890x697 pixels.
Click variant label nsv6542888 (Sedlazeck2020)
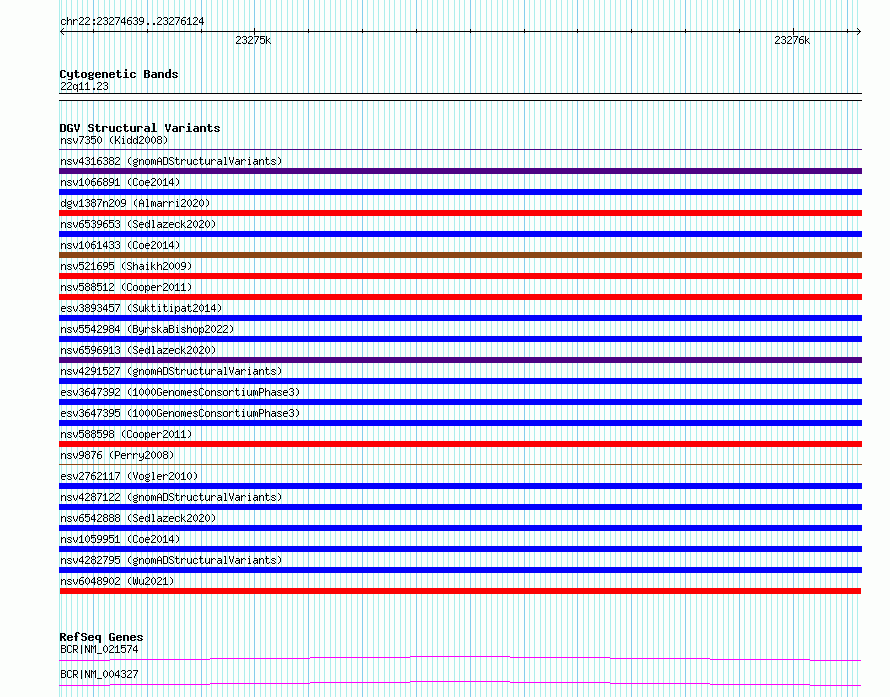point(138,518)
